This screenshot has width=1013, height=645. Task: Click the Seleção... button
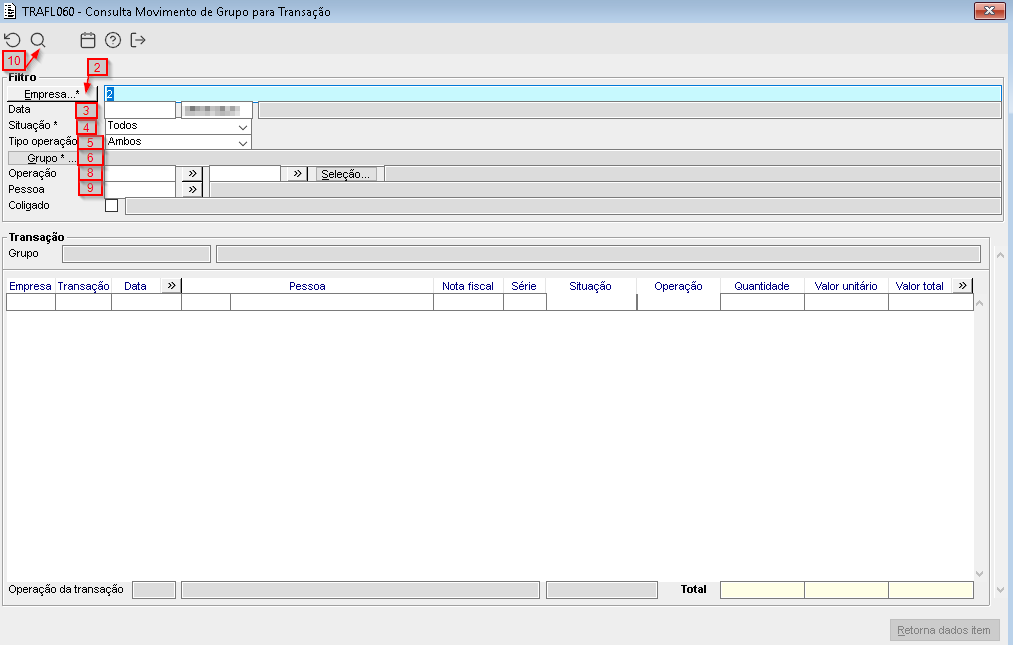[x=346, y=174]
